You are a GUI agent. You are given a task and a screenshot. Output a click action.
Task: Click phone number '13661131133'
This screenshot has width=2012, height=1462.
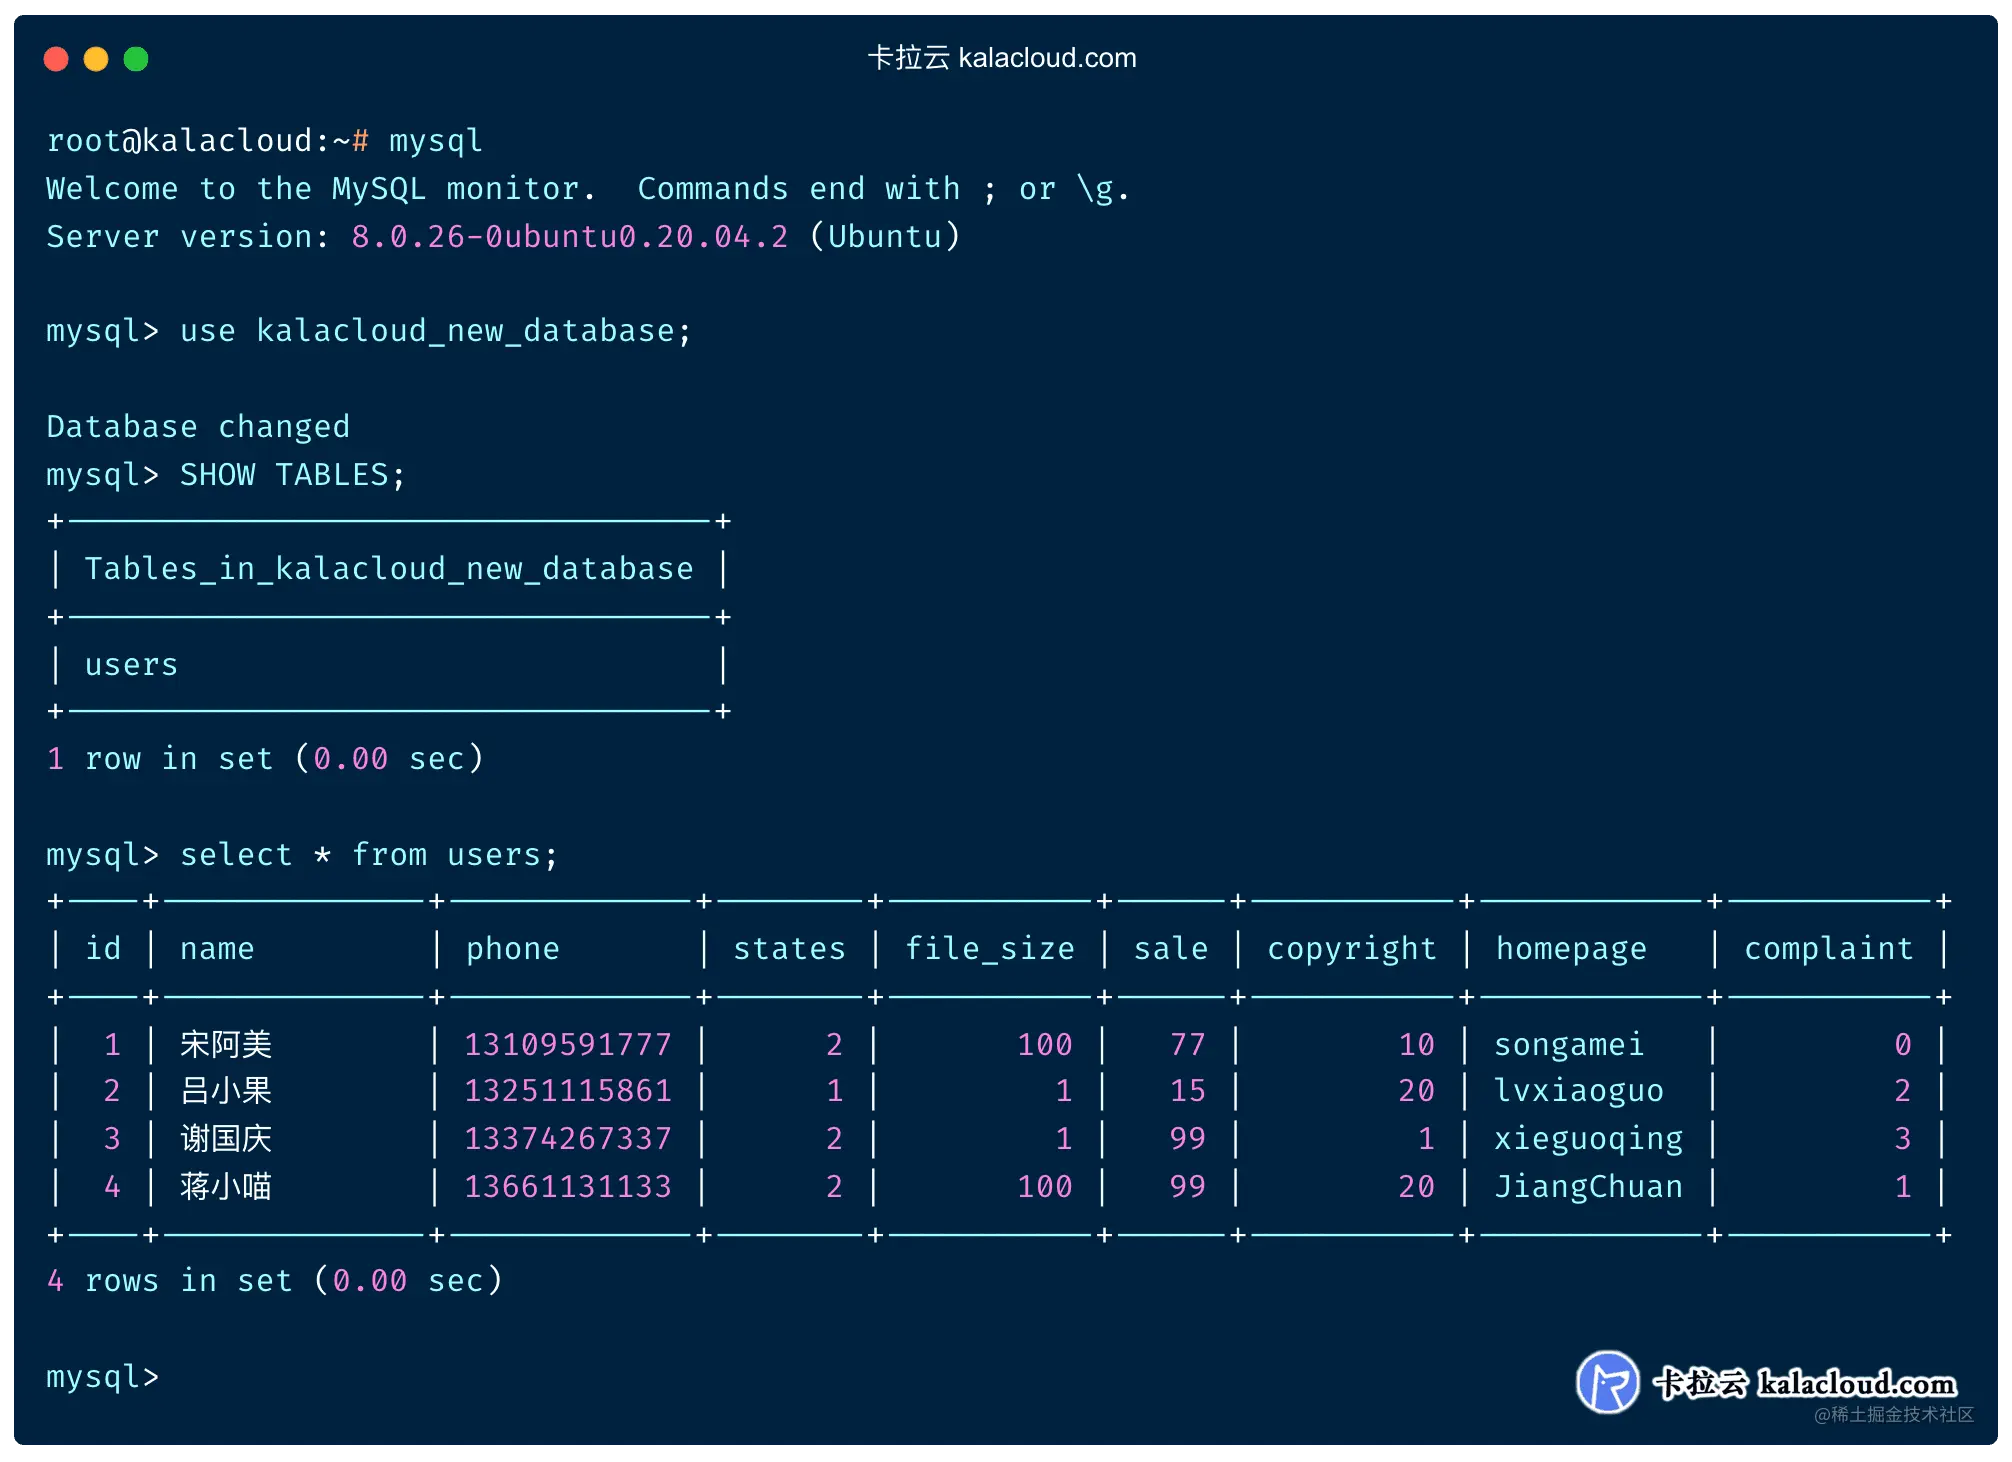tap(568, 1187)
